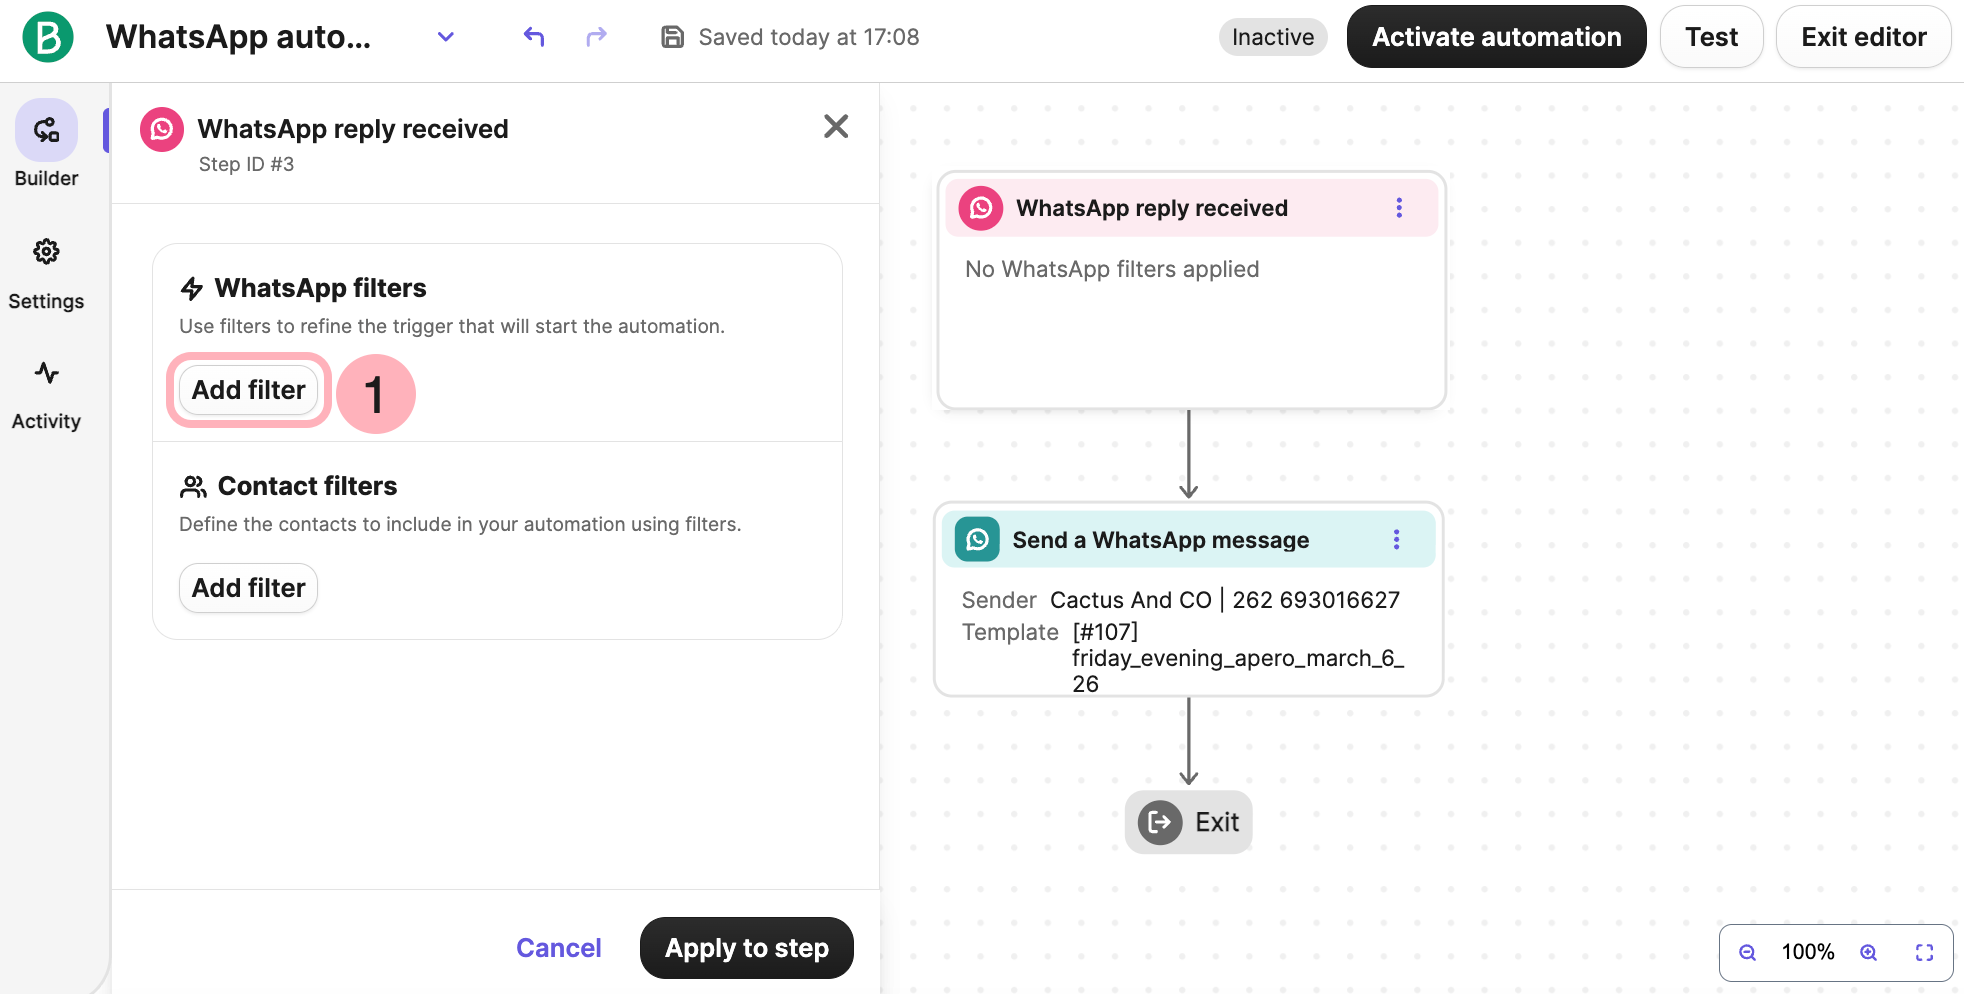Zoom out the automation canvas
The image size is (1964, 994).
pos(1747,952)
